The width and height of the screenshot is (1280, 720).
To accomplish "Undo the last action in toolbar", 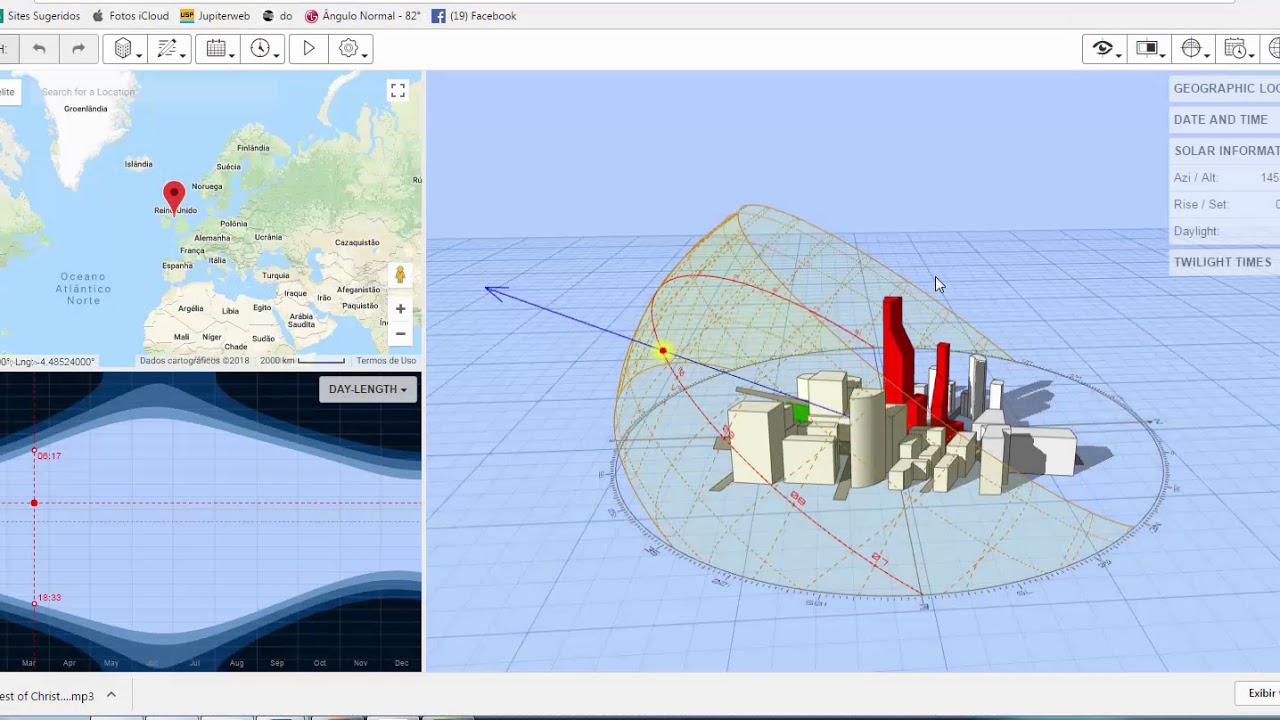I will point(39,48).
